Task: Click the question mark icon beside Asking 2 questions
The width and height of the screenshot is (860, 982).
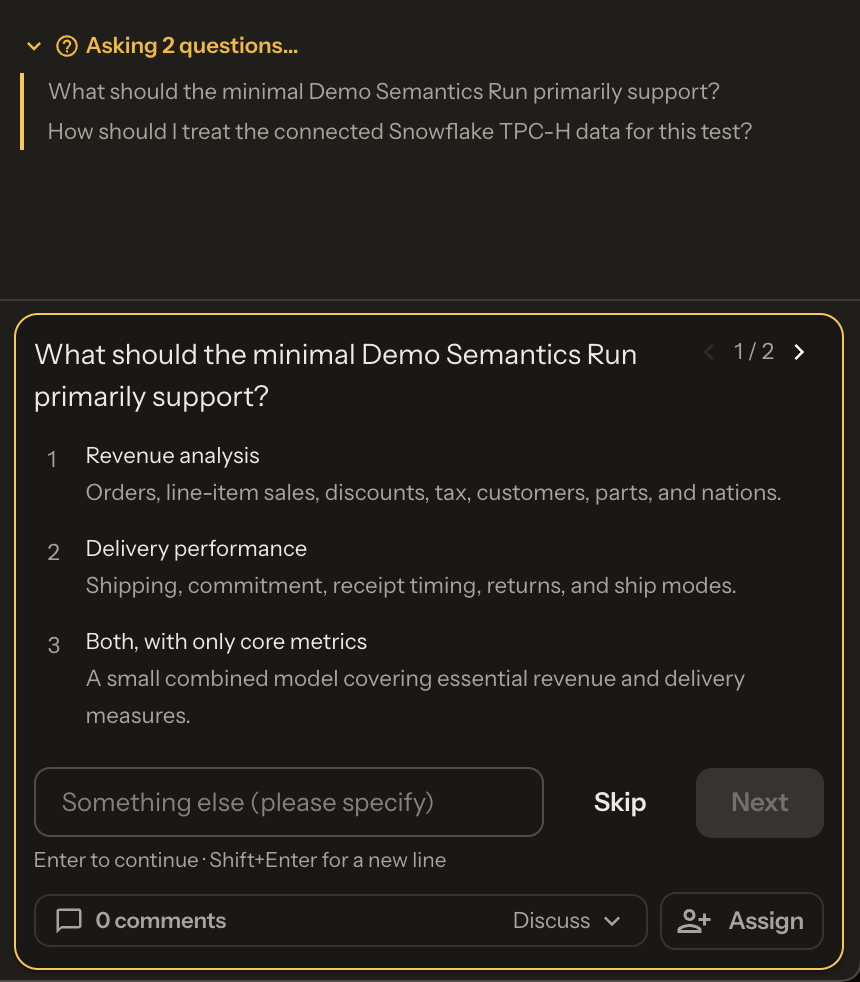Action: pos(67,46)
